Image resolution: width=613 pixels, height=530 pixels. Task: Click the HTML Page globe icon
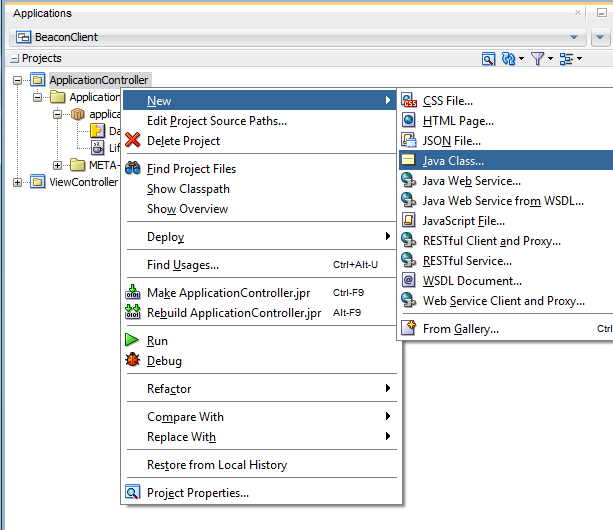click(x=409, y=120)
